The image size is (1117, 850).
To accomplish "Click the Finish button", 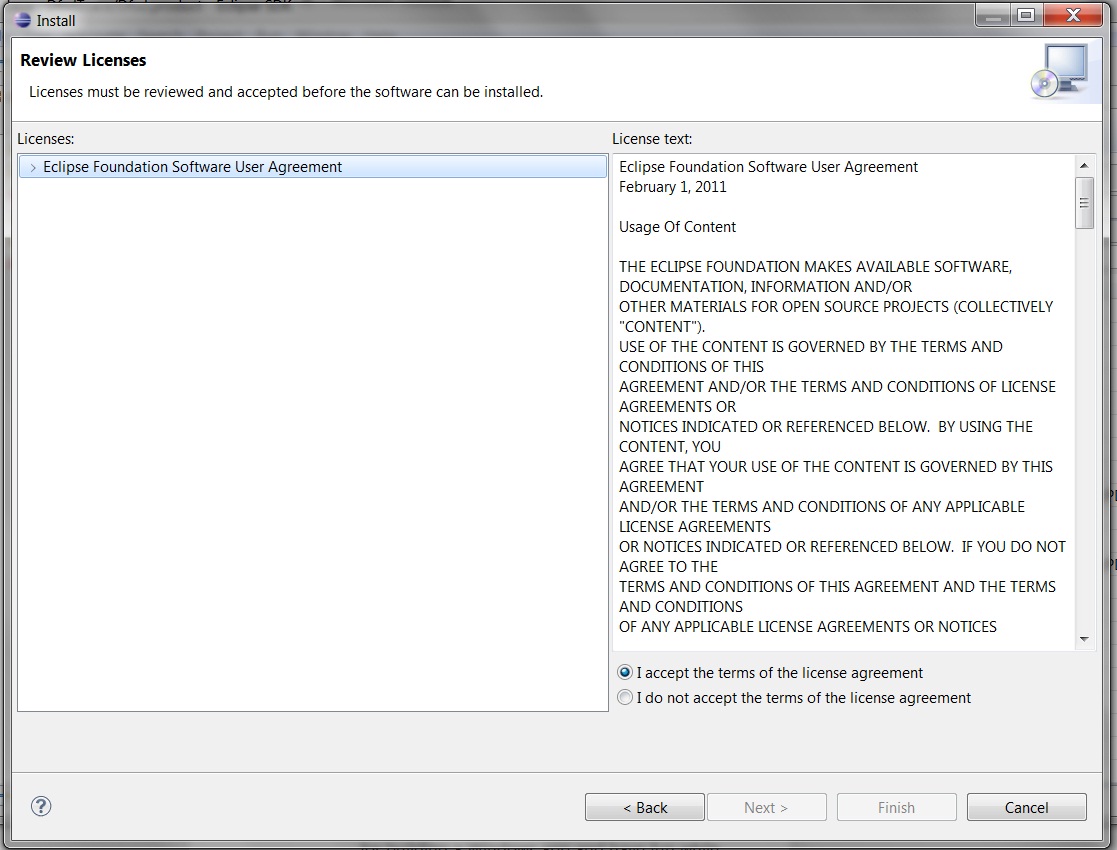I will [x=896, y=807].
